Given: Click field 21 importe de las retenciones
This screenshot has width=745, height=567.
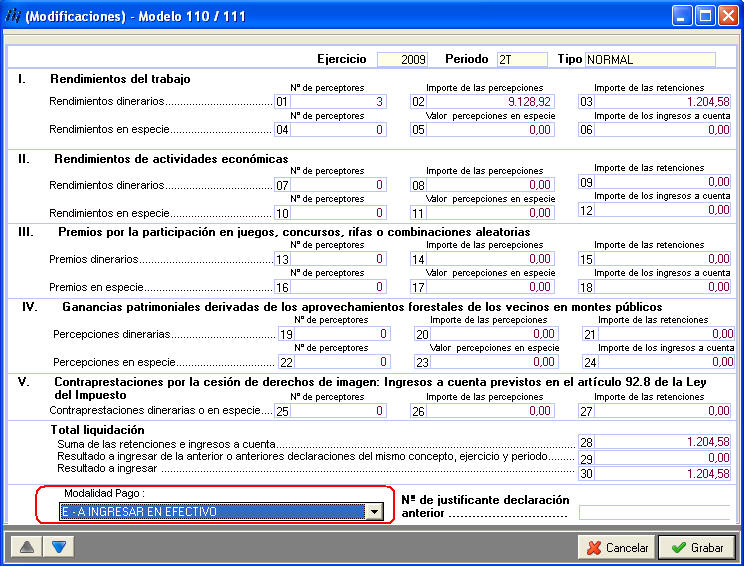Looking at the screenshot, I should tap(666, 334).
